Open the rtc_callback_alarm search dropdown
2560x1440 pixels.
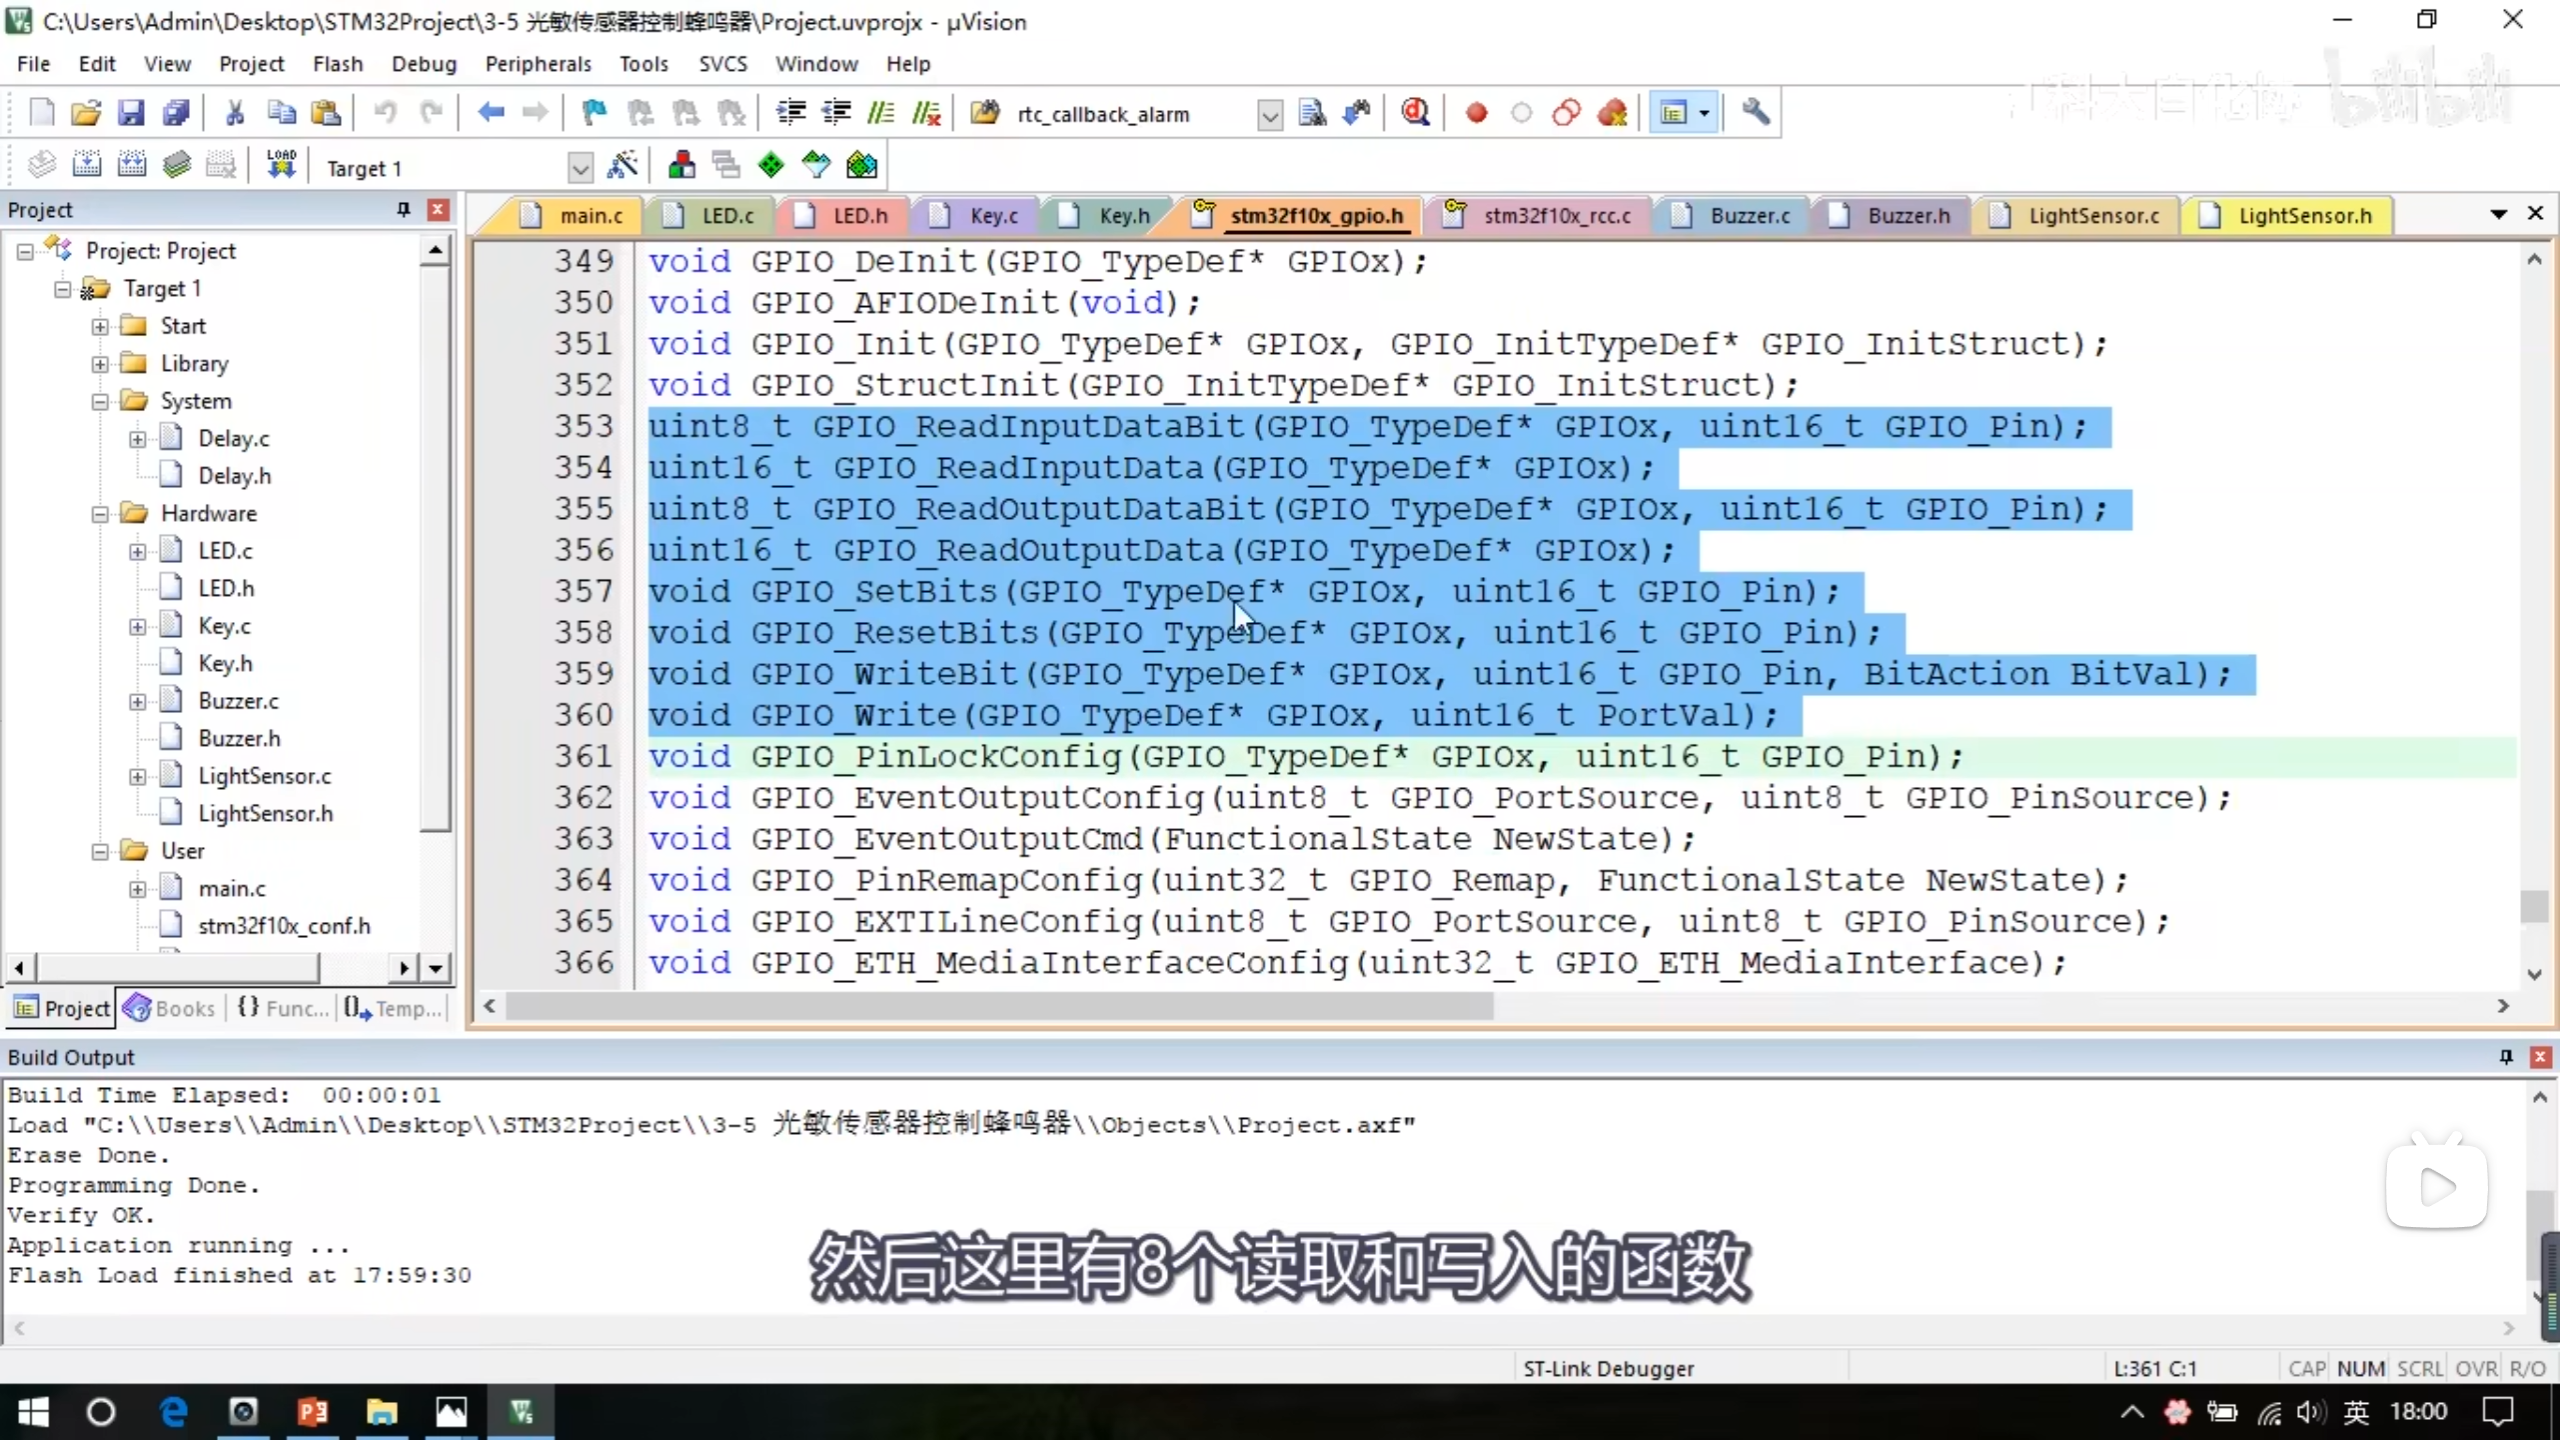tap(1269, 115)
